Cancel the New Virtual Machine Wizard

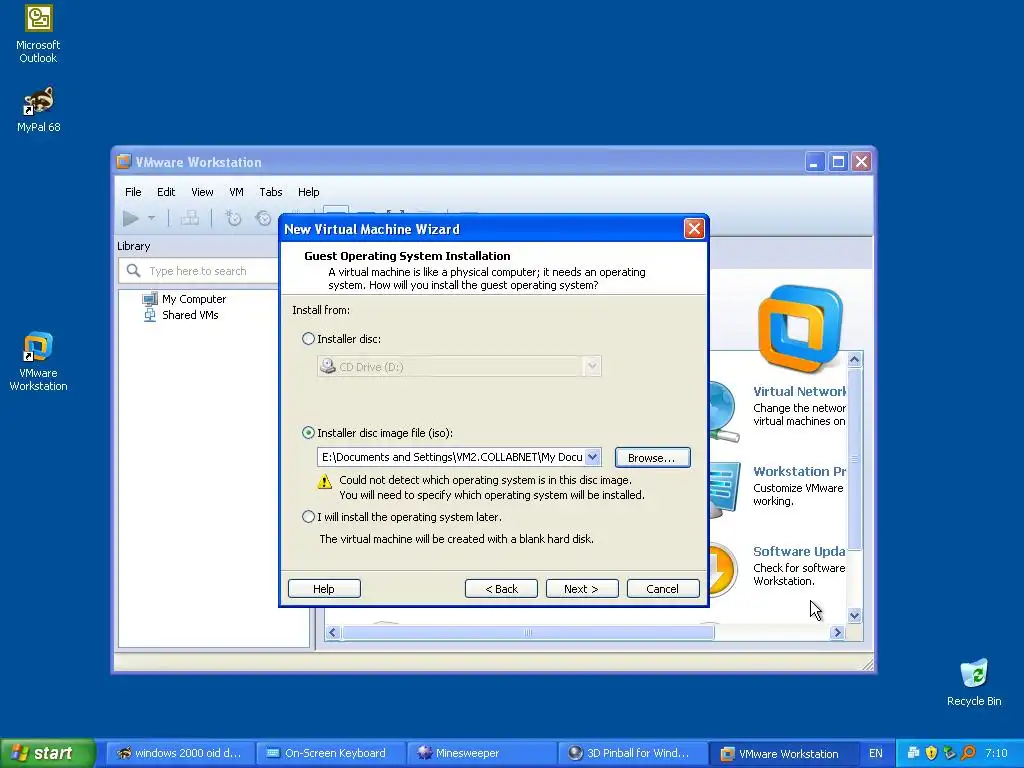(663, 588)
